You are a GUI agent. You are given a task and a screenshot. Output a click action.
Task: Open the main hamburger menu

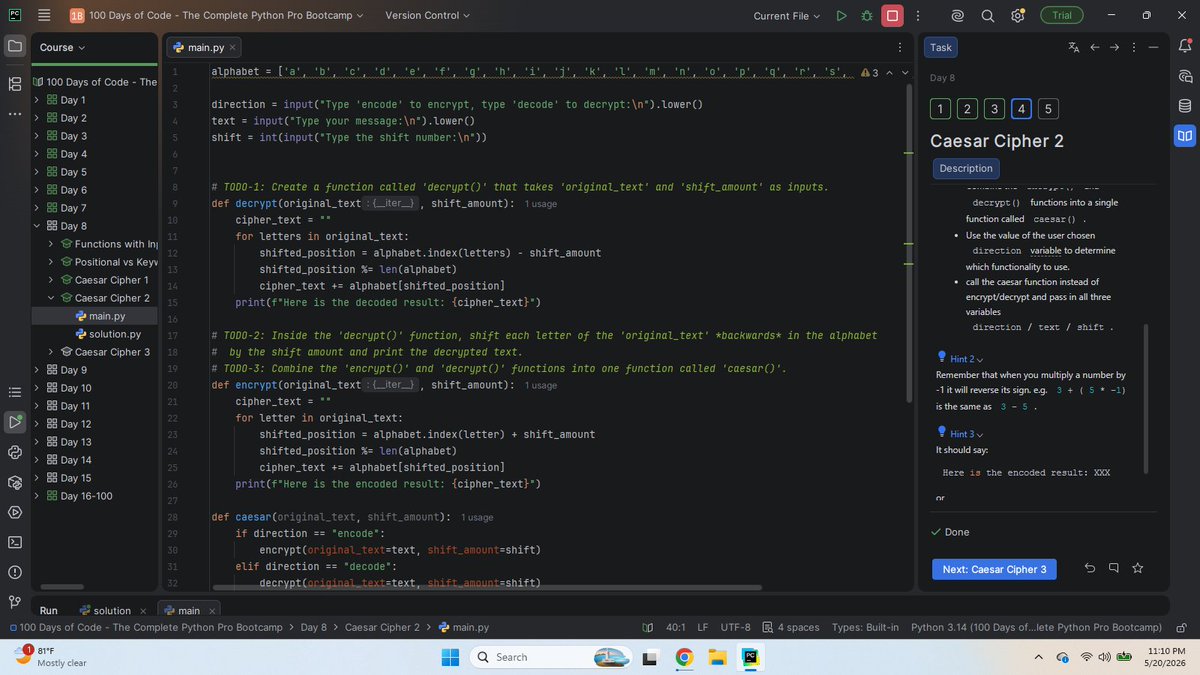[44, 15]
